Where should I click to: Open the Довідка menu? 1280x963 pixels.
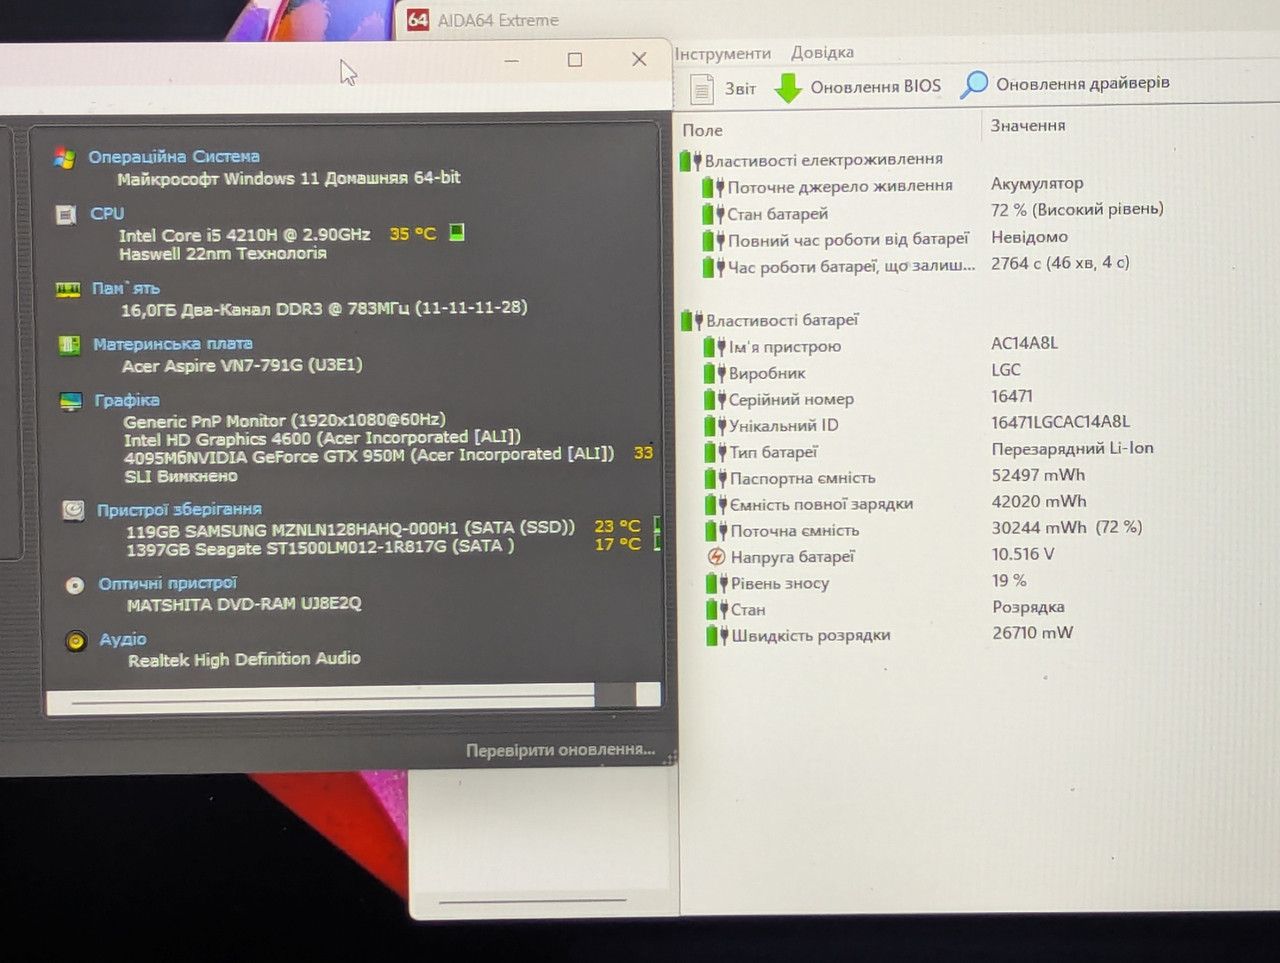(822, 52)
